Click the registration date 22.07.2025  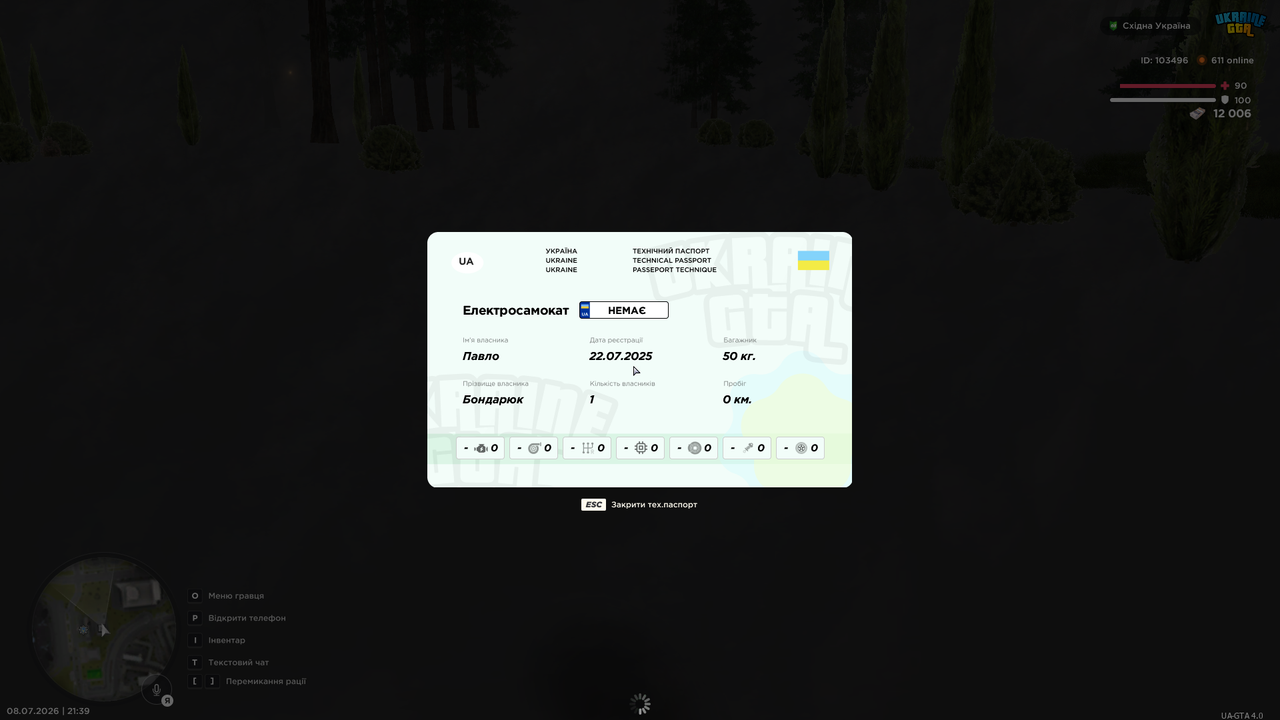pyautogui.click(x=620, y=356)
